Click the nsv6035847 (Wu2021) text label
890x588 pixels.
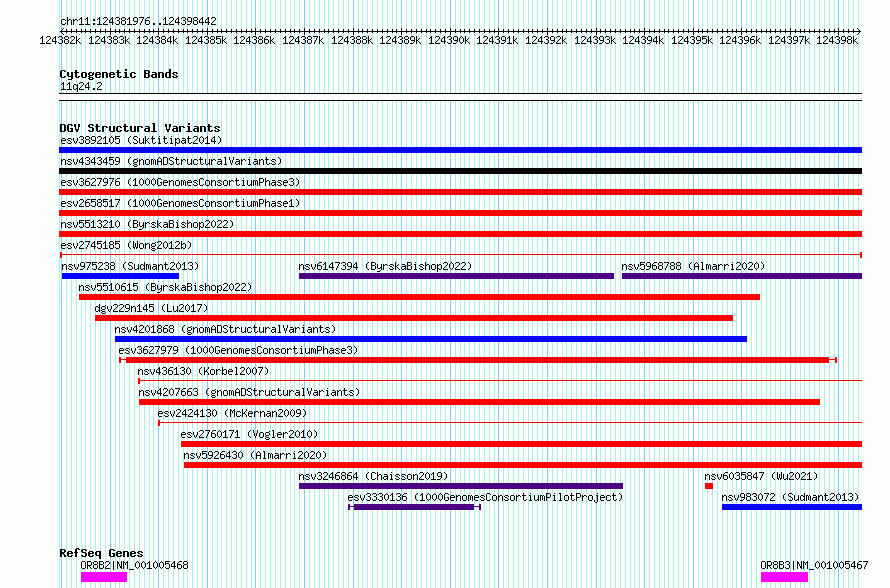[761, 476]
